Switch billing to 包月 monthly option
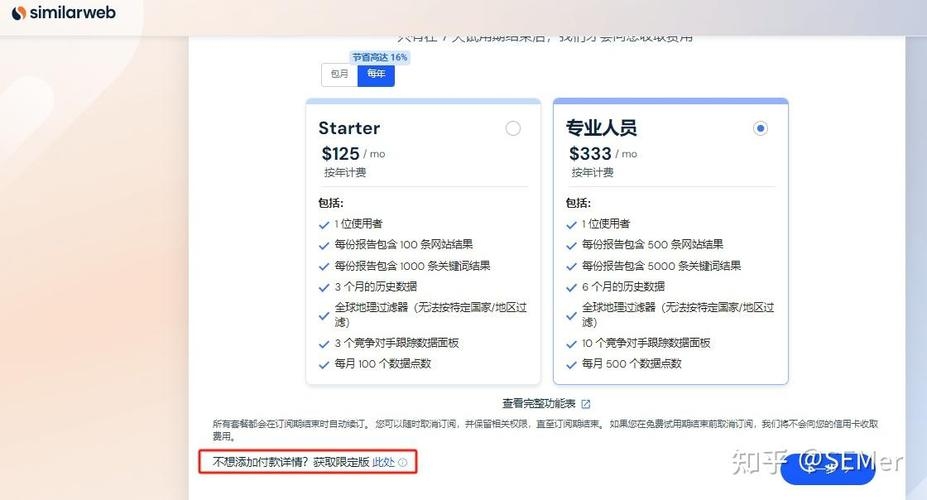Image resolution: width=927 pixels, height=500 pixels. coord(339,74)
